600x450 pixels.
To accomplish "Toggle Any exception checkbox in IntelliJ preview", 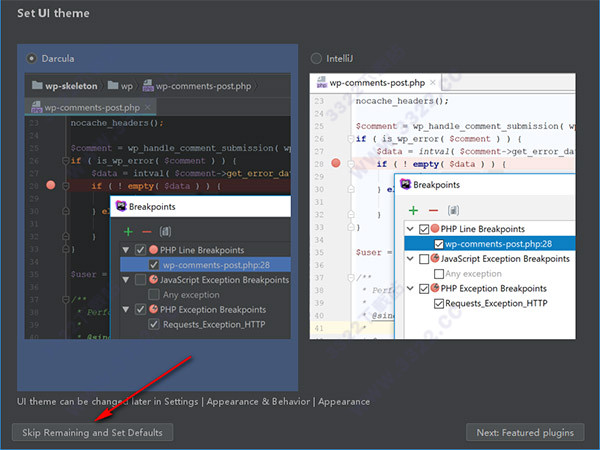I will pos(439,274).
